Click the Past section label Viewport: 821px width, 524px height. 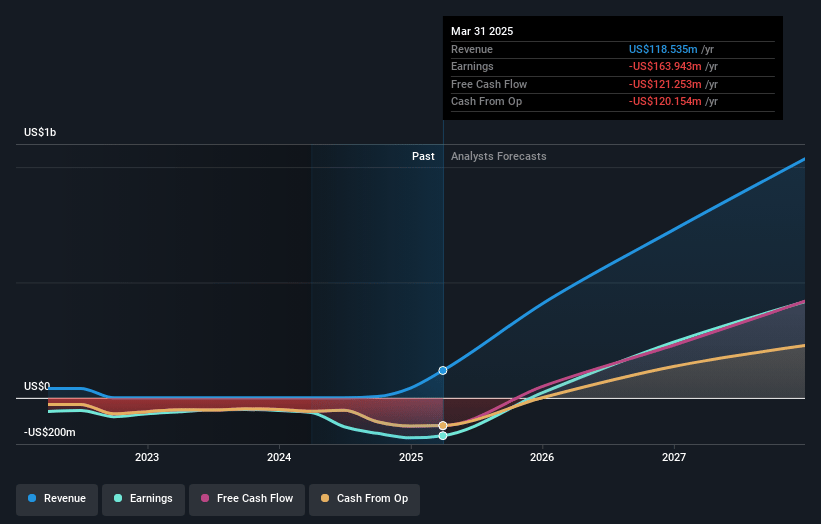[423, 157]
